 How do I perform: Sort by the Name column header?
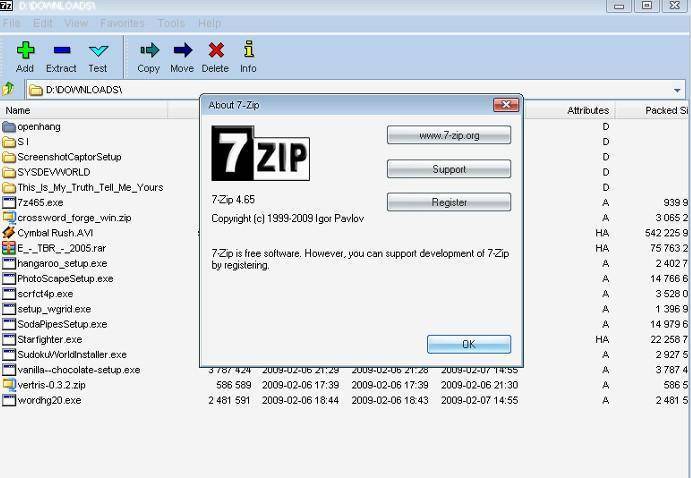84,110
